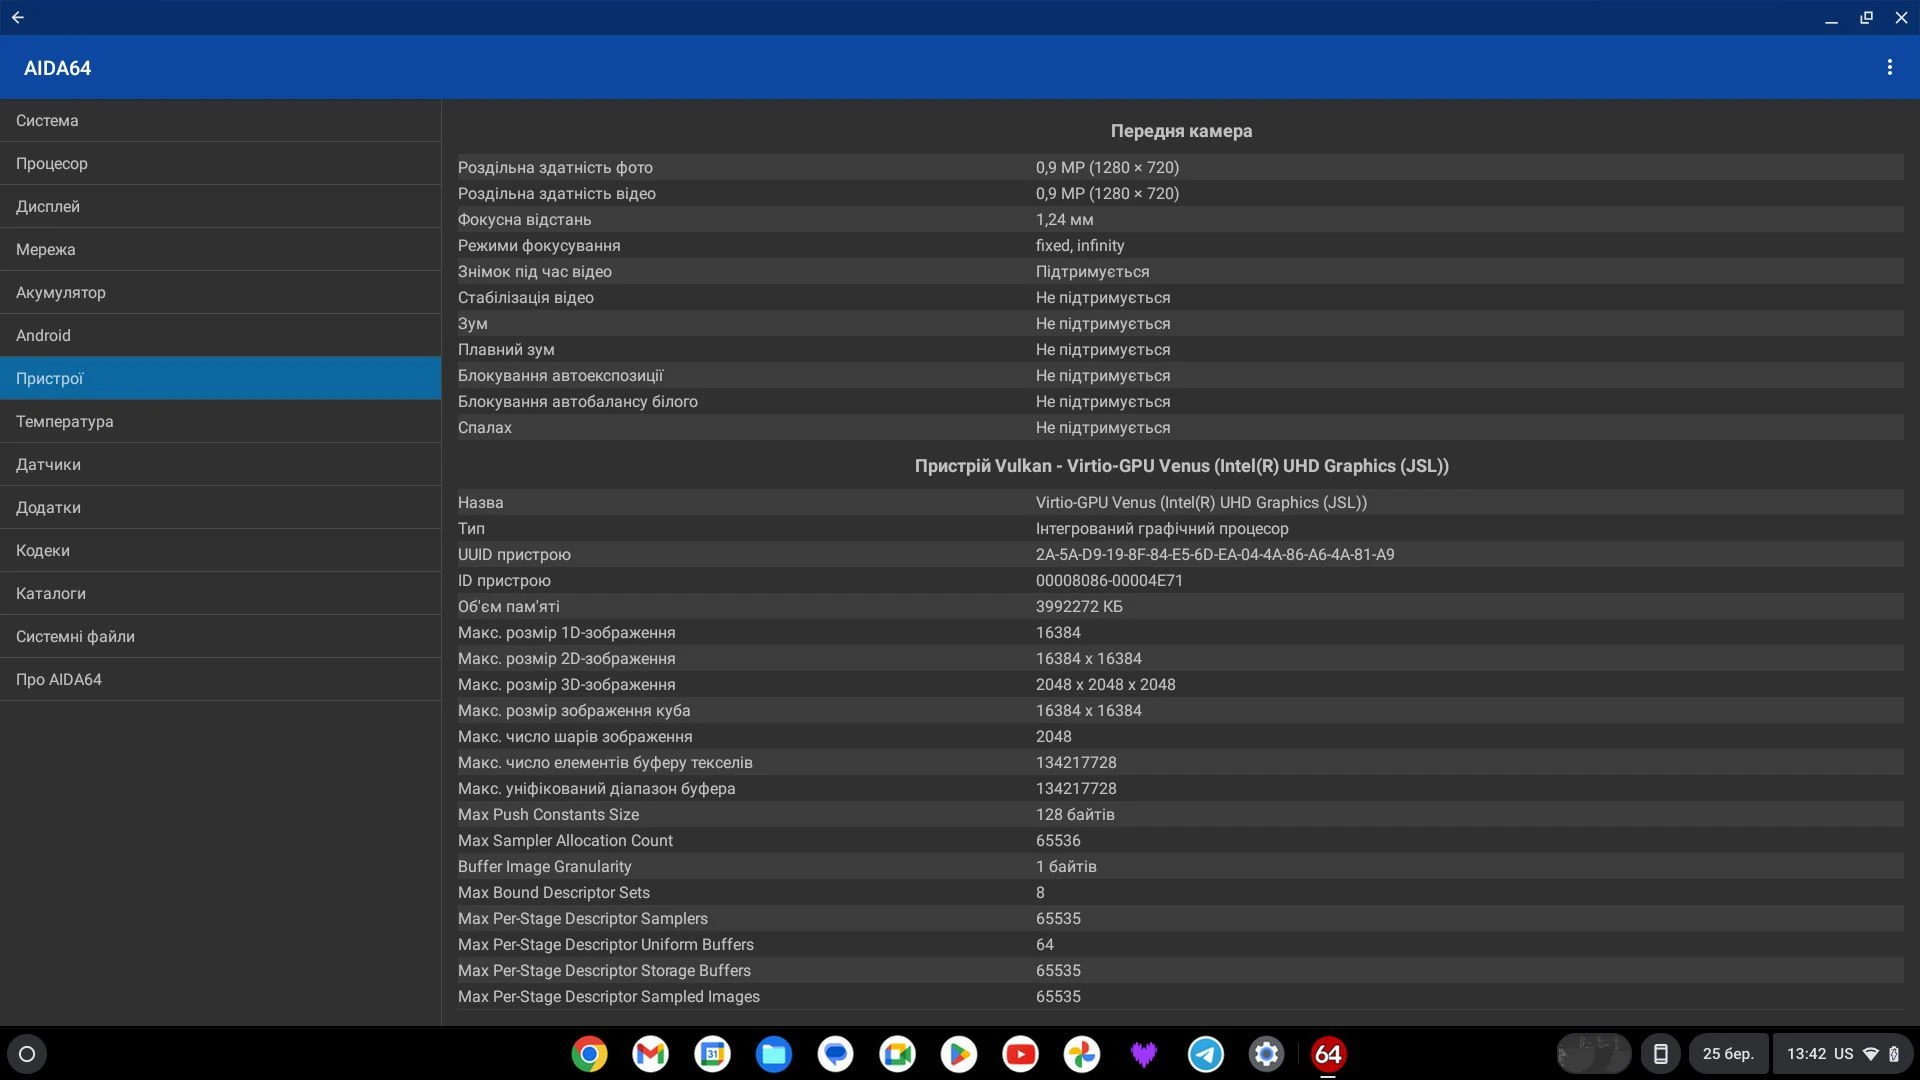Click the AIDA64 icon on the shelf
The height and width of the screenshot is (1080, 1920).
(1328, 1054)
